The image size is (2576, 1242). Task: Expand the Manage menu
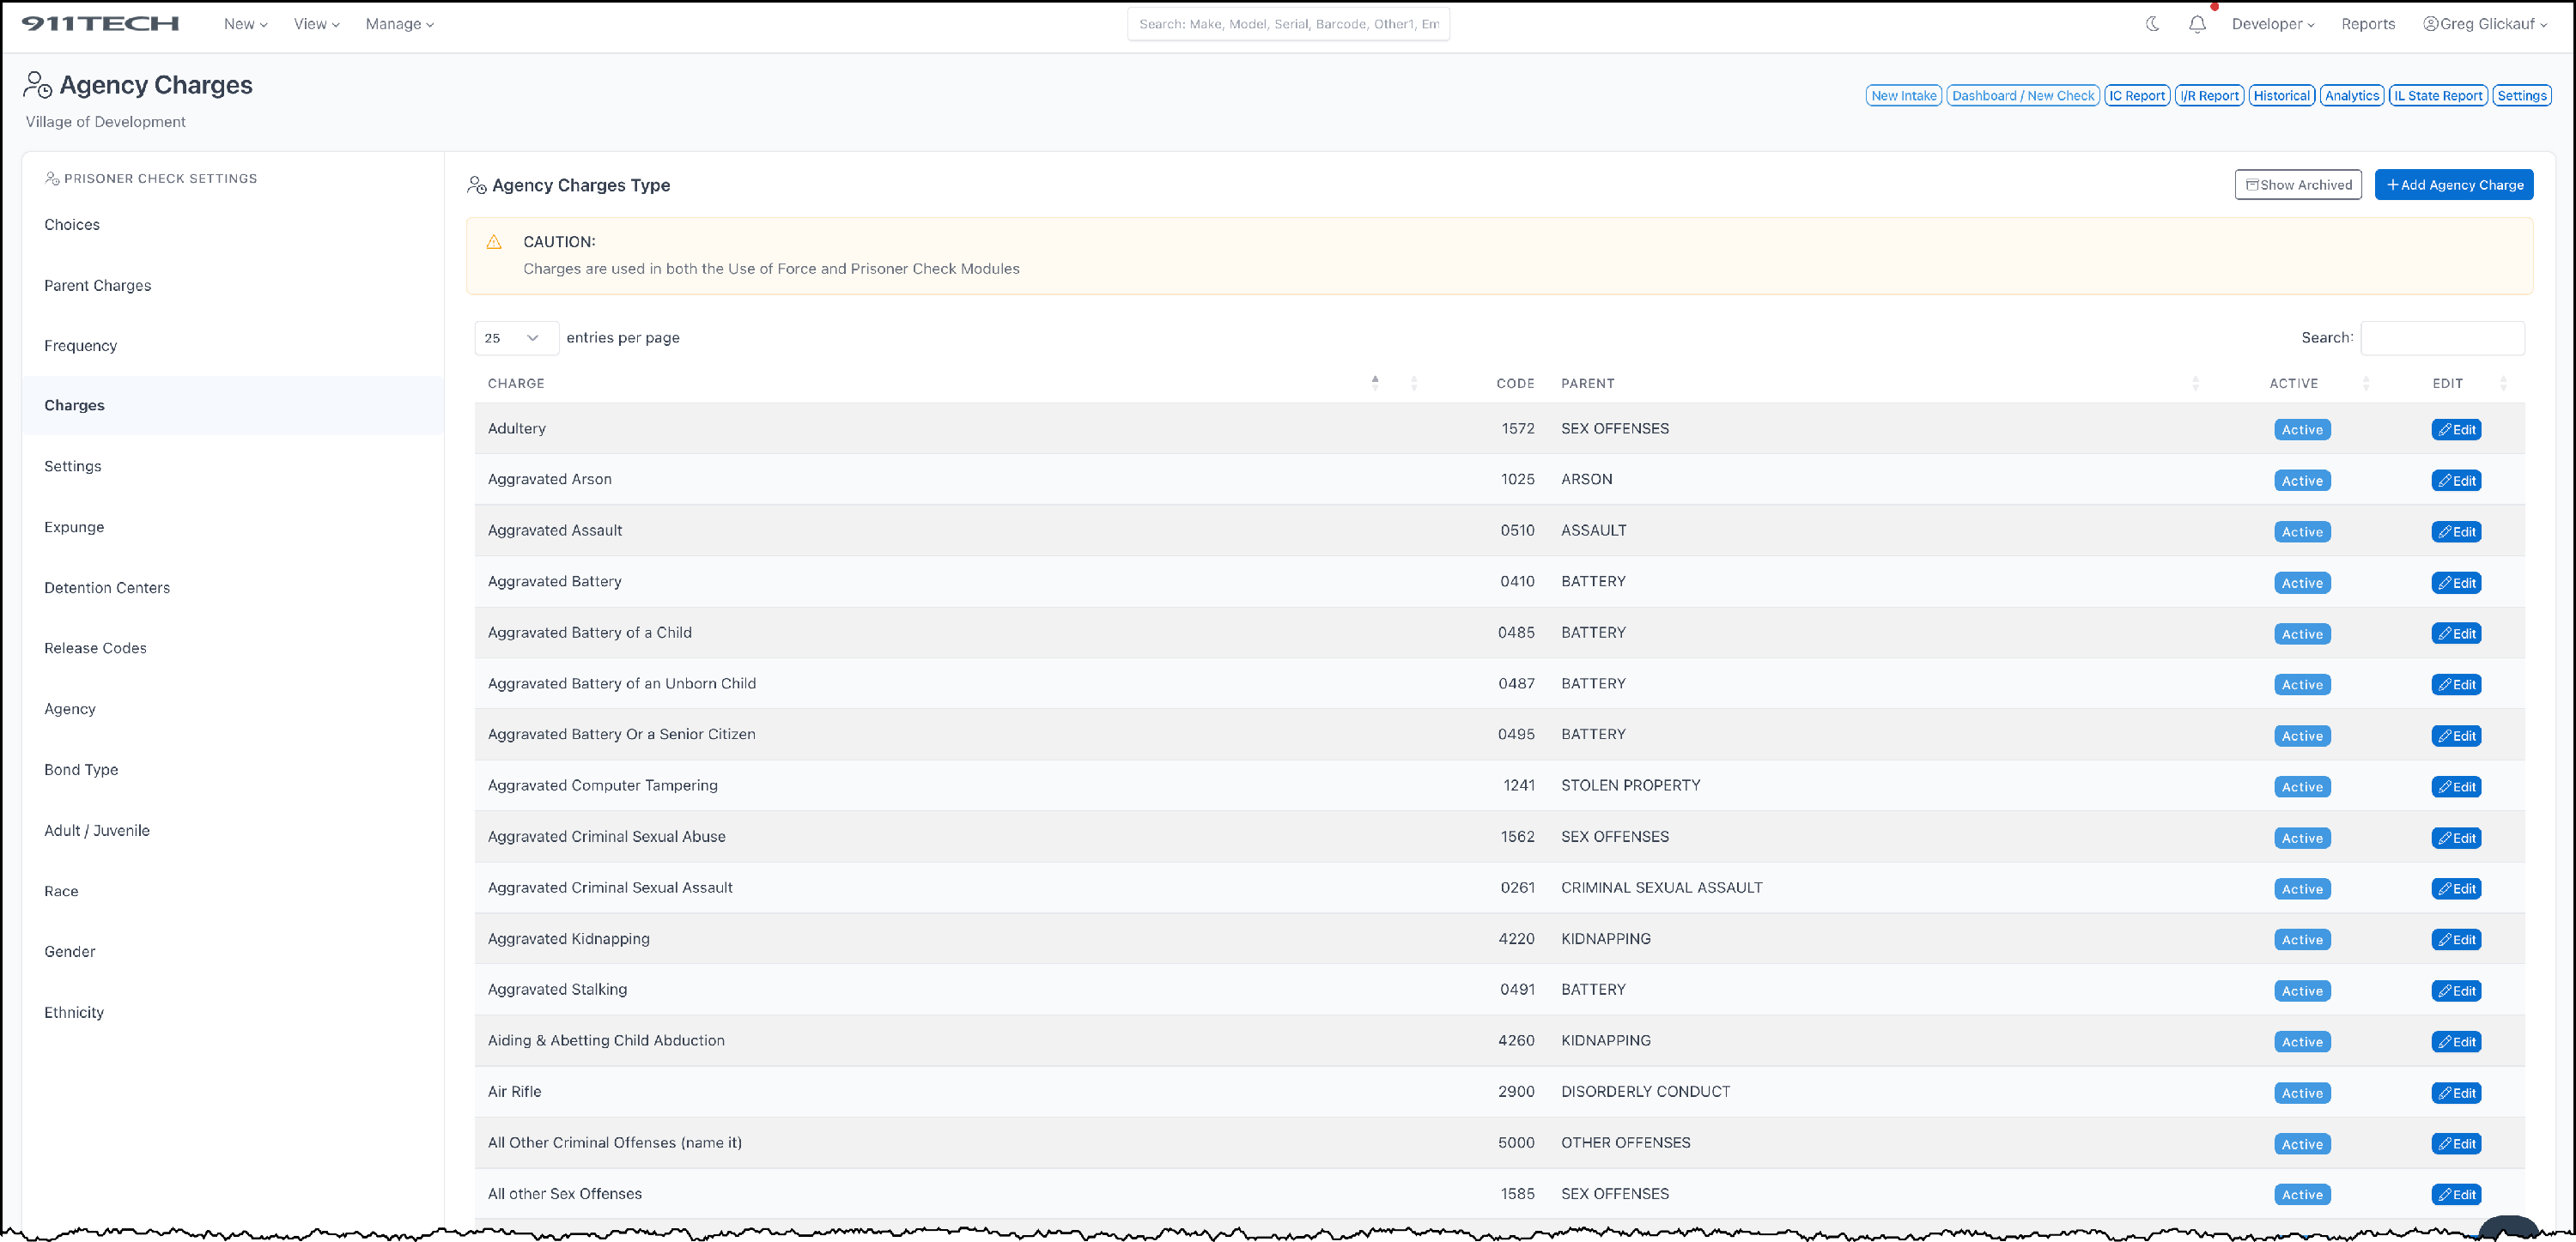point(399,24)
